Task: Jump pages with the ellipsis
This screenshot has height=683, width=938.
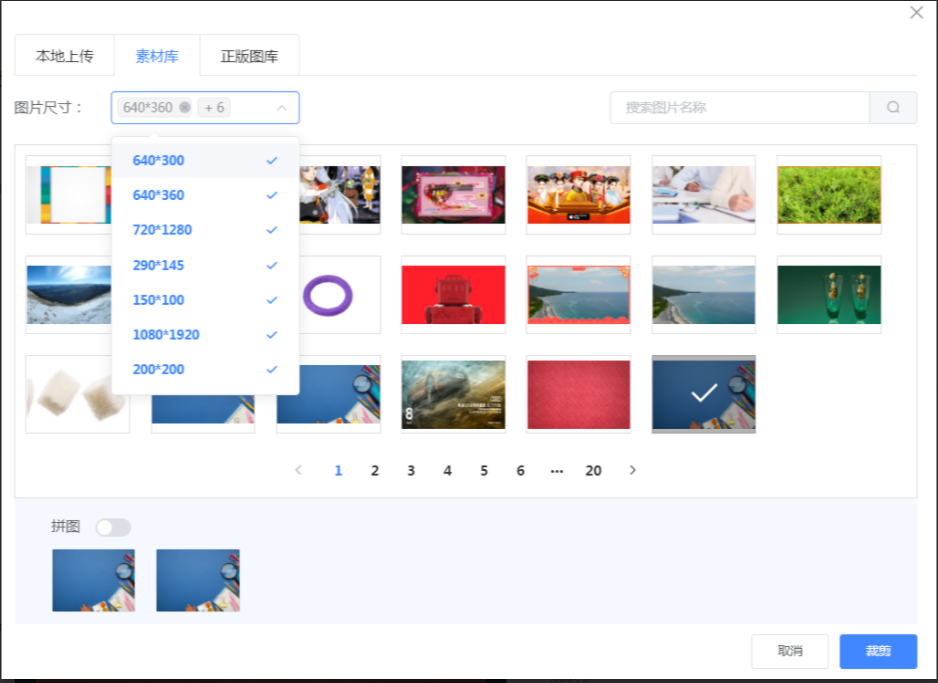Action: [556, 471]
